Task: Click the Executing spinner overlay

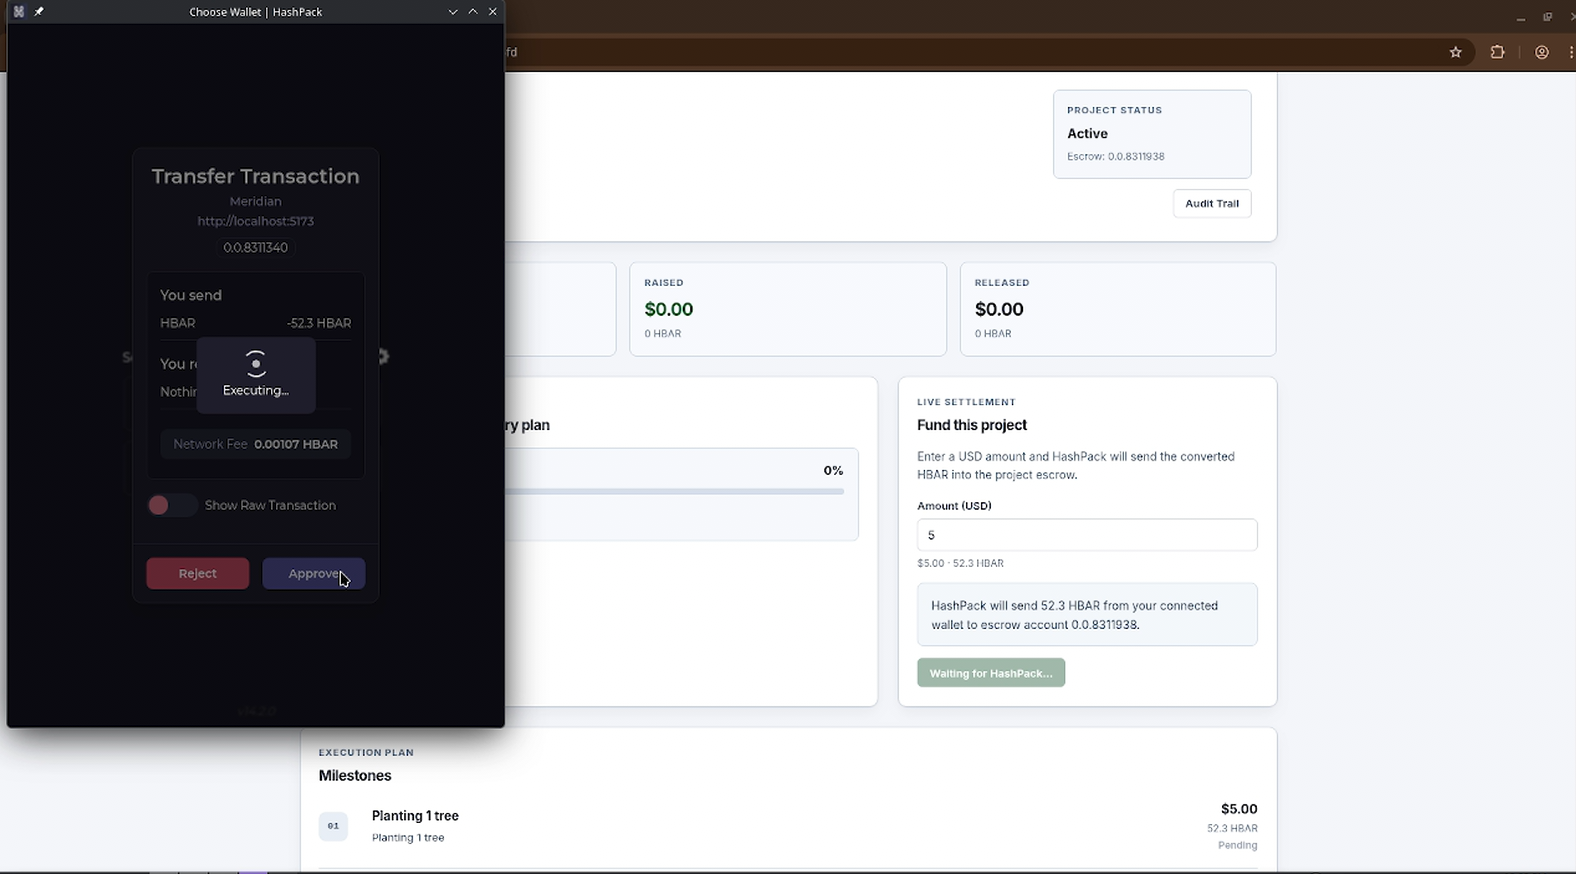Action: point(256,375)
